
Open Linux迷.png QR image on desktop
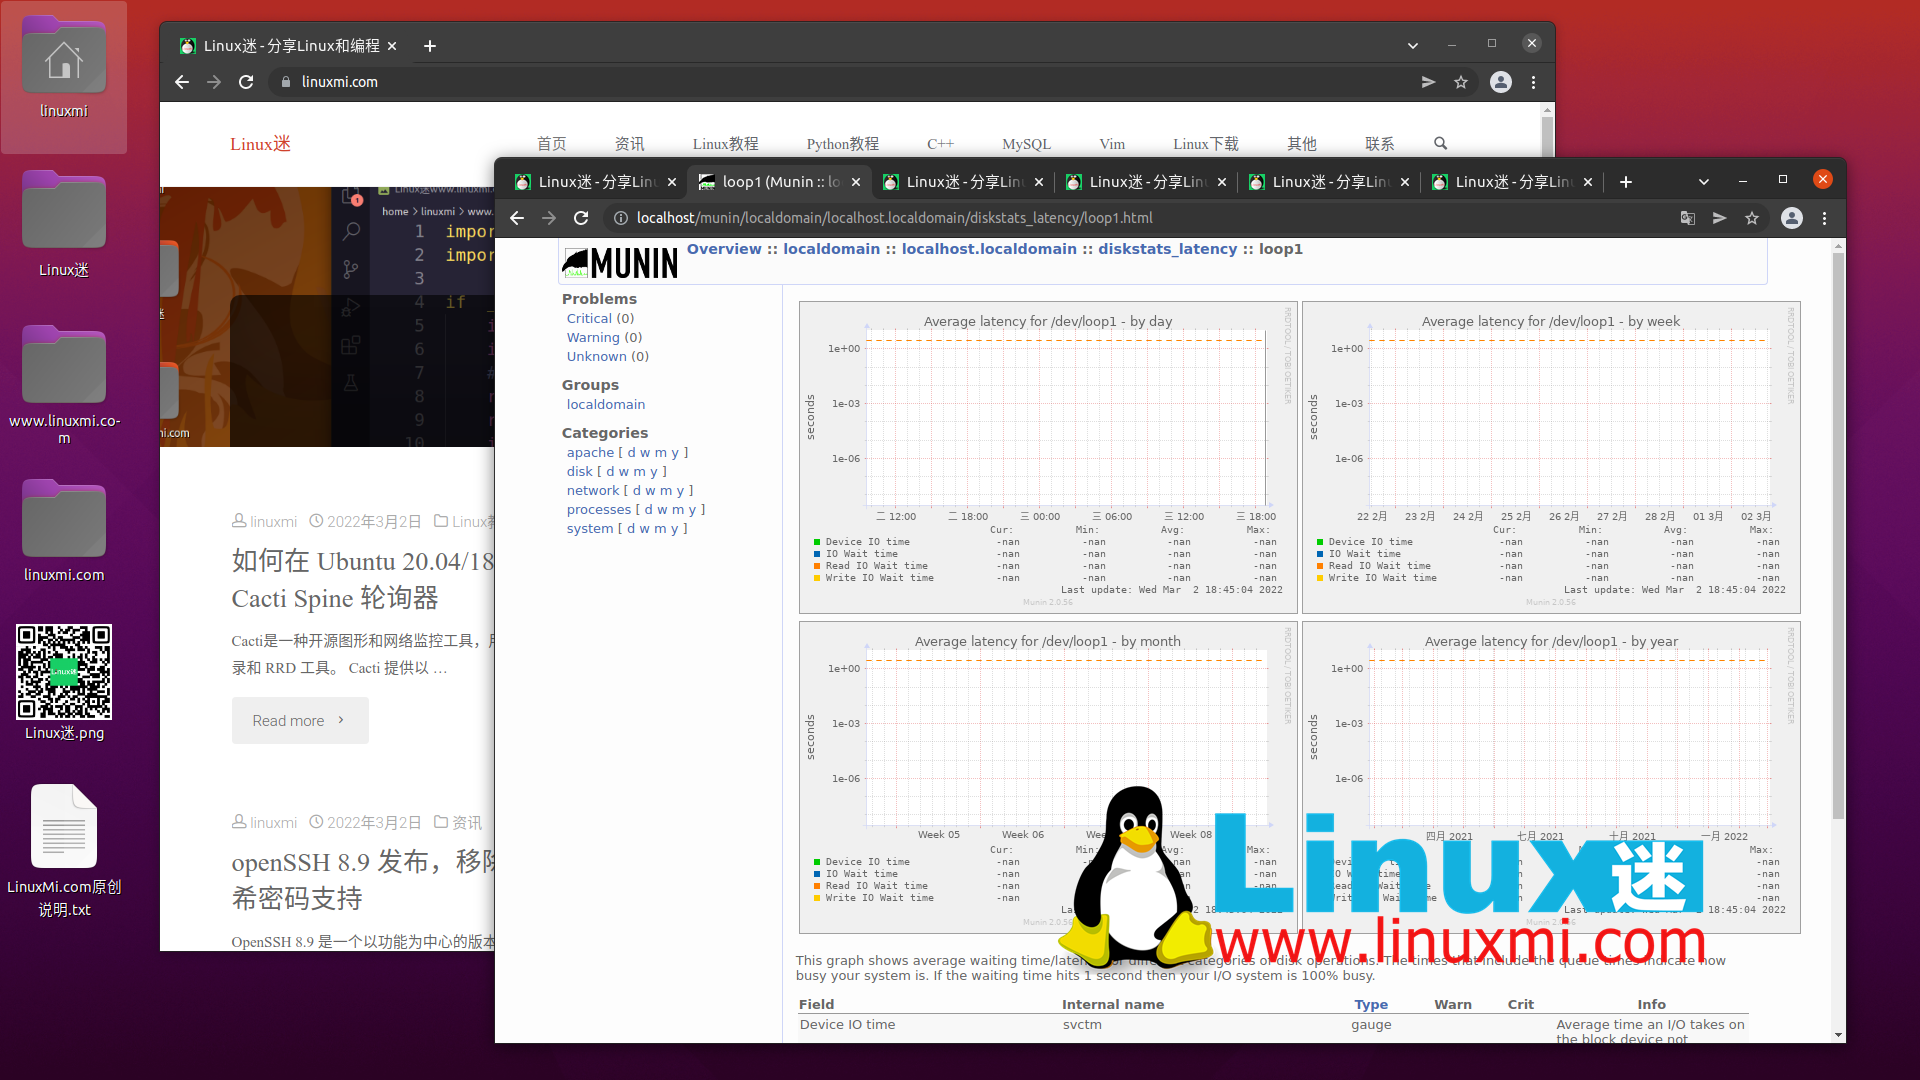(x=64, y=683)
